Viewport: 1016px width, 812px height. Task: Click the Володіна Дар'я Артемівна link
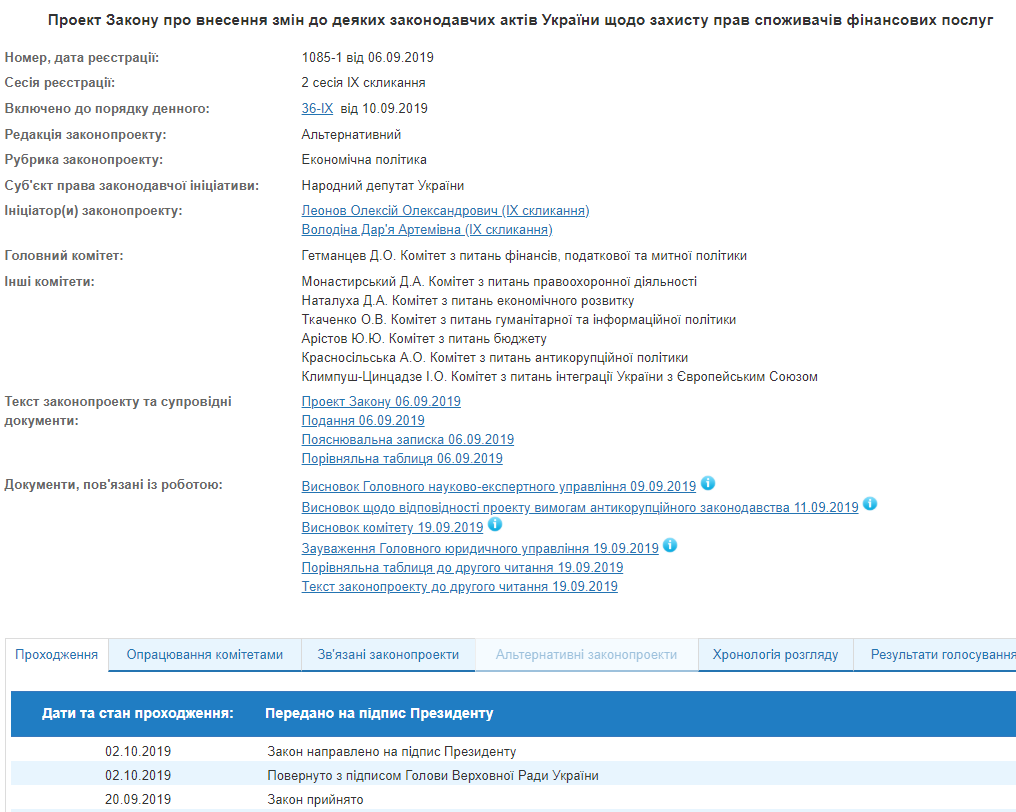427,230
